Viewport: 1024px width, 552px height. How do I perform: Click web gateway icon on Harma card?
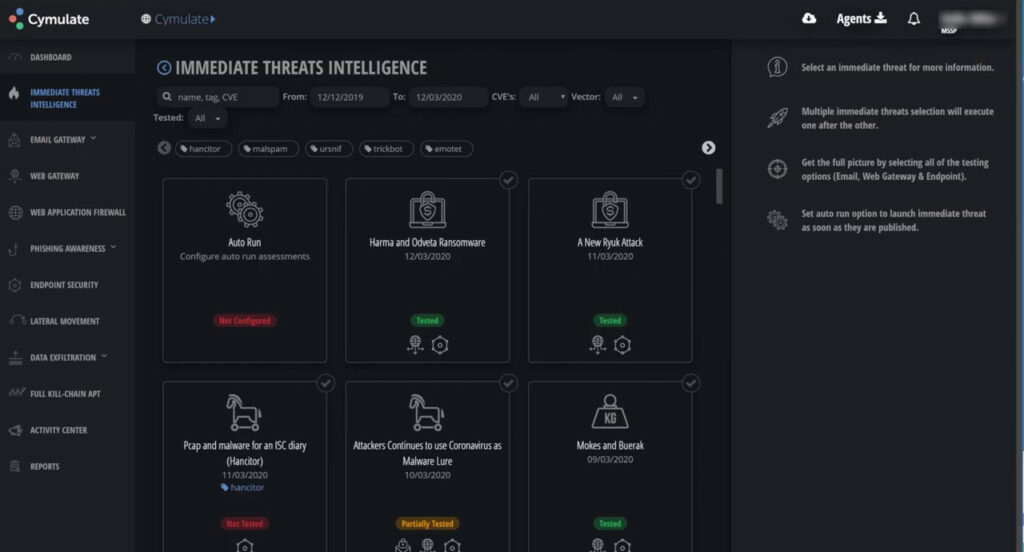coord(415,344)
